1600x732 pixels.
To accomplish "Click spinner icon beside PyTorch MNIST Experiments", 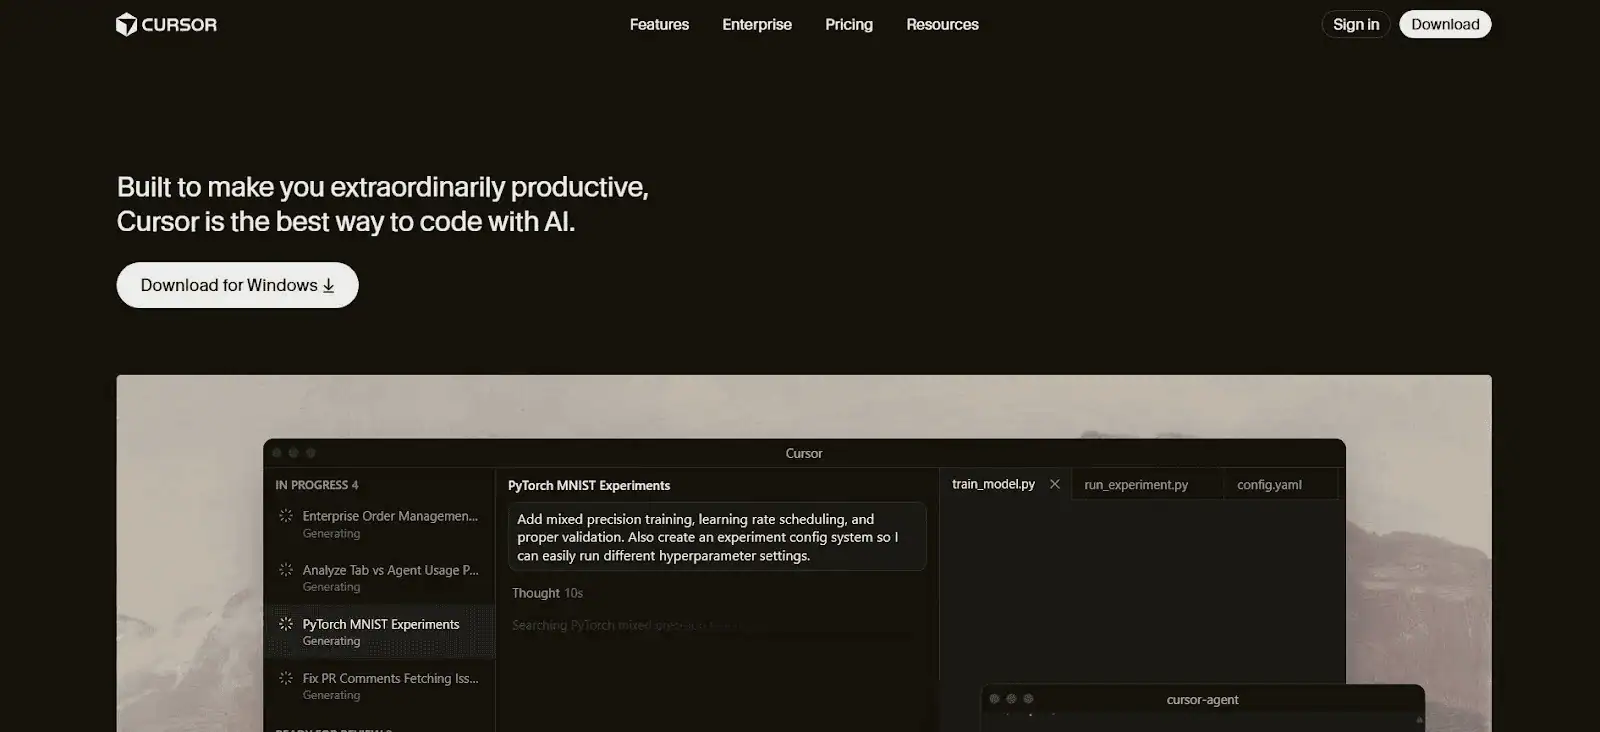I will pyautogui.click(x=286, y=624).
